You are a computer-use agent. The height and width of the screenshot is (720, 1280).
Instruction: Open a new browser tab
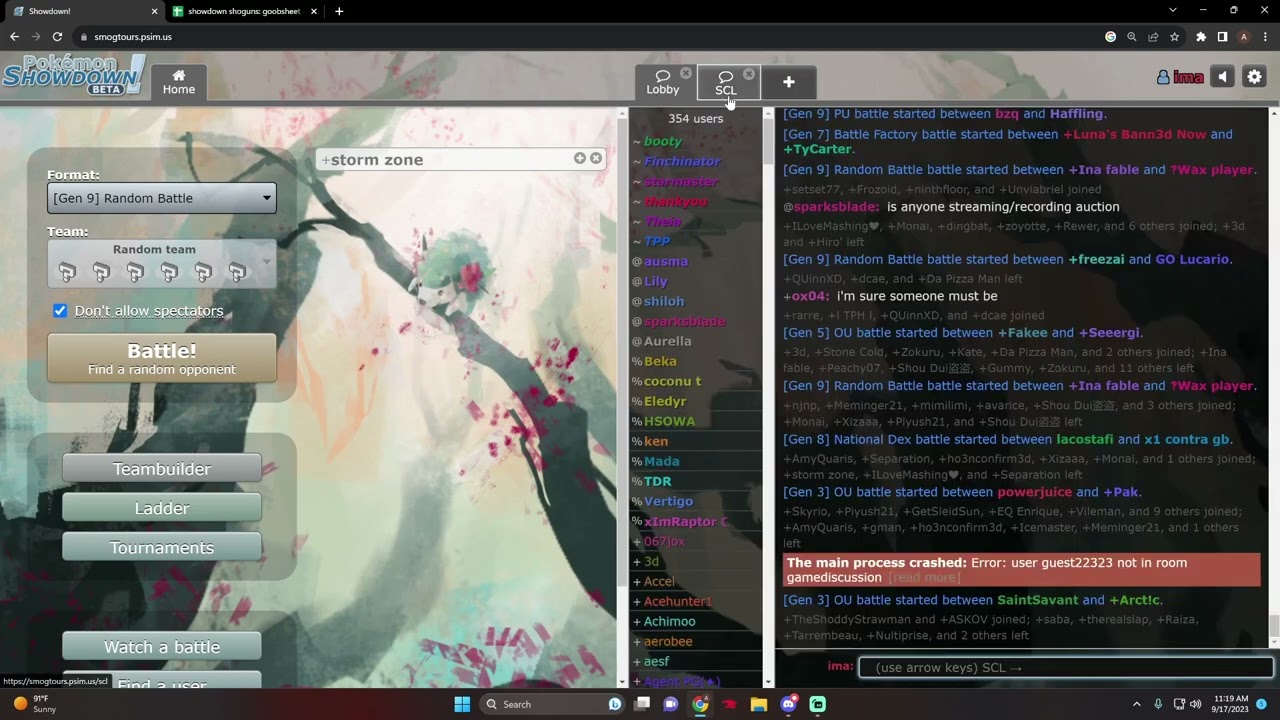(339, 11)
